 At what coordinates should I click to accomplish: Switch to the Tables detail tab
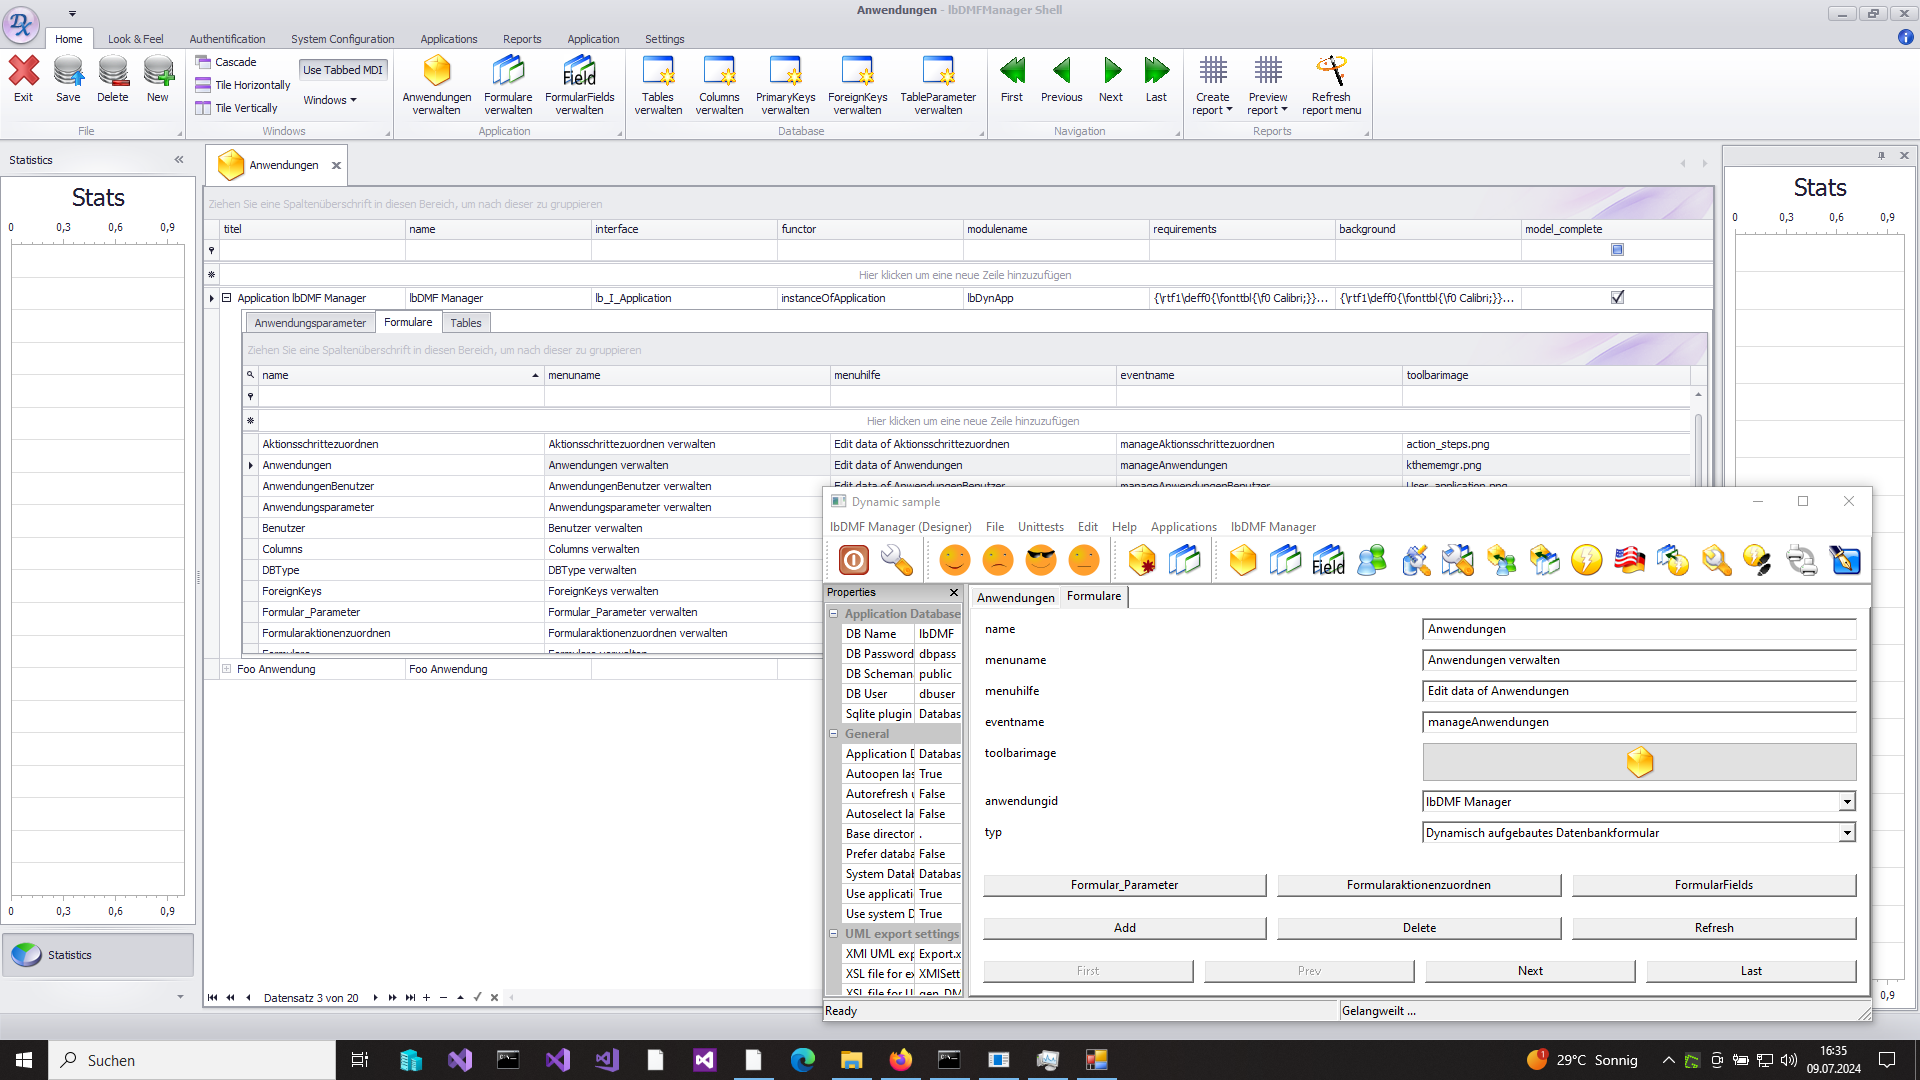[465, 323]
